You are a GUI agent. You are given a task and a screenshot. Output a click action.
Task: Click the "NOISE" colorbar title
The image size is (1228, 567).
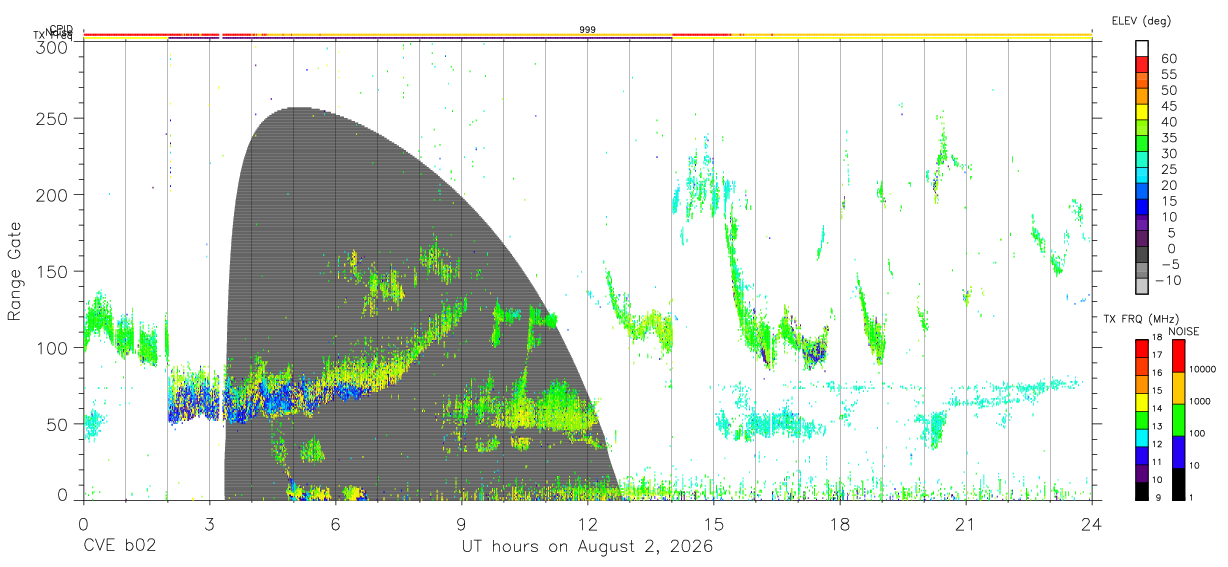pyautogui.click(x=1183, y=331)
